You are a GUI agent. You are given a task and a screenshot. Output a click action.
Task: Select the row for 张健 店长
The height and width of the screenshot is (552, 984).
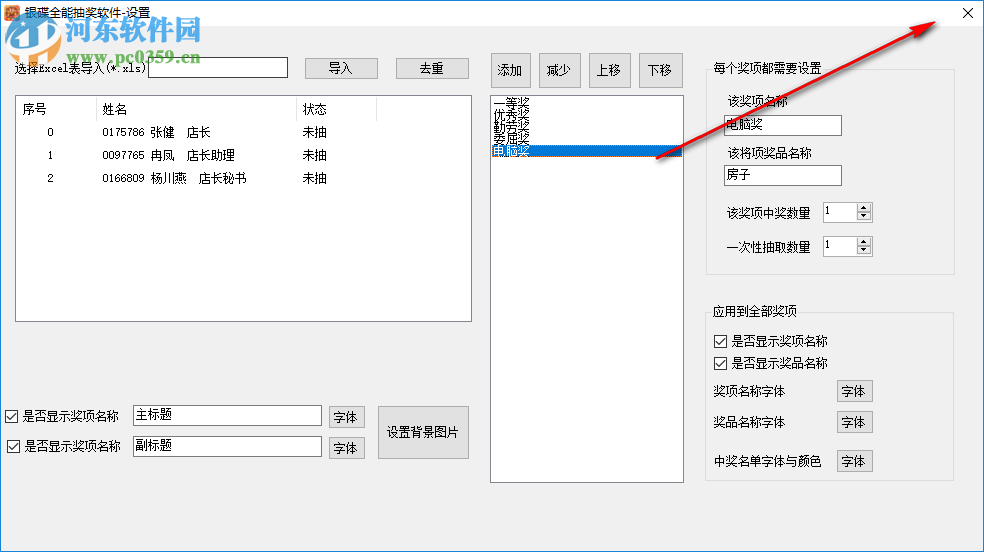click(243, 132)
